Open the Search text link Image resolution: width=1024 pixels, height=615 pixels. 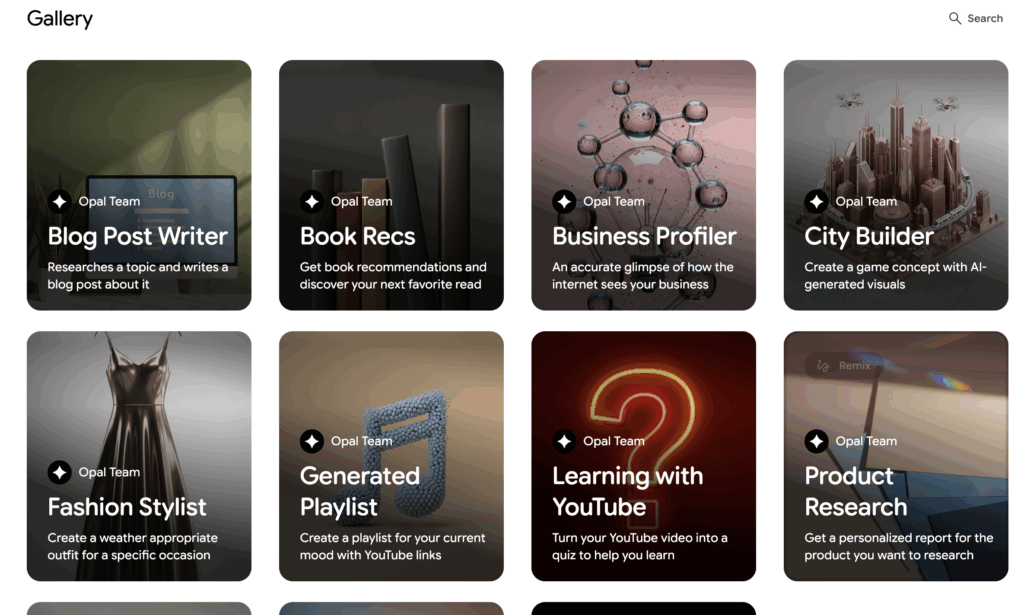point(985,18)
